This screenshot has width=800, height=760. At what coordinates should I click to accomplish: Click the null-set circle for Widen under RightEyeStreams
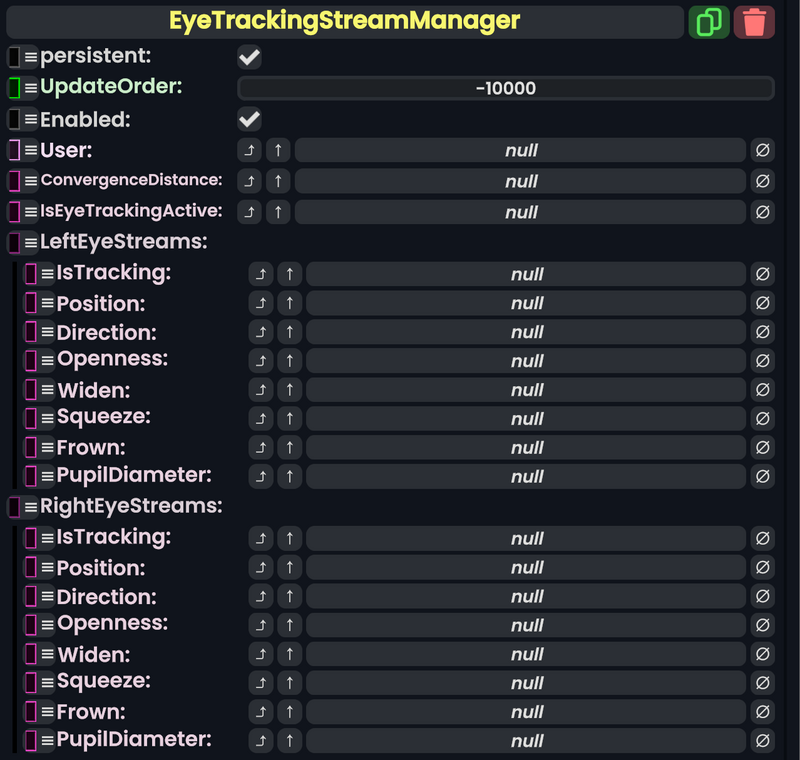point(763,653)
